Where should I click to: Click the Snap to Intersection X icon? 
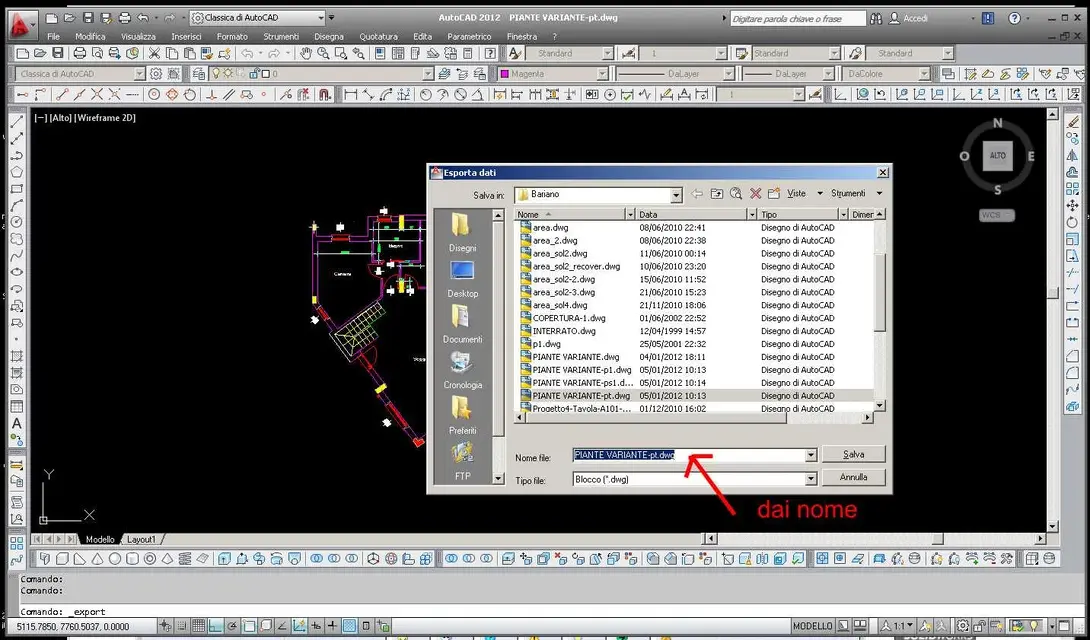(97, 95)
